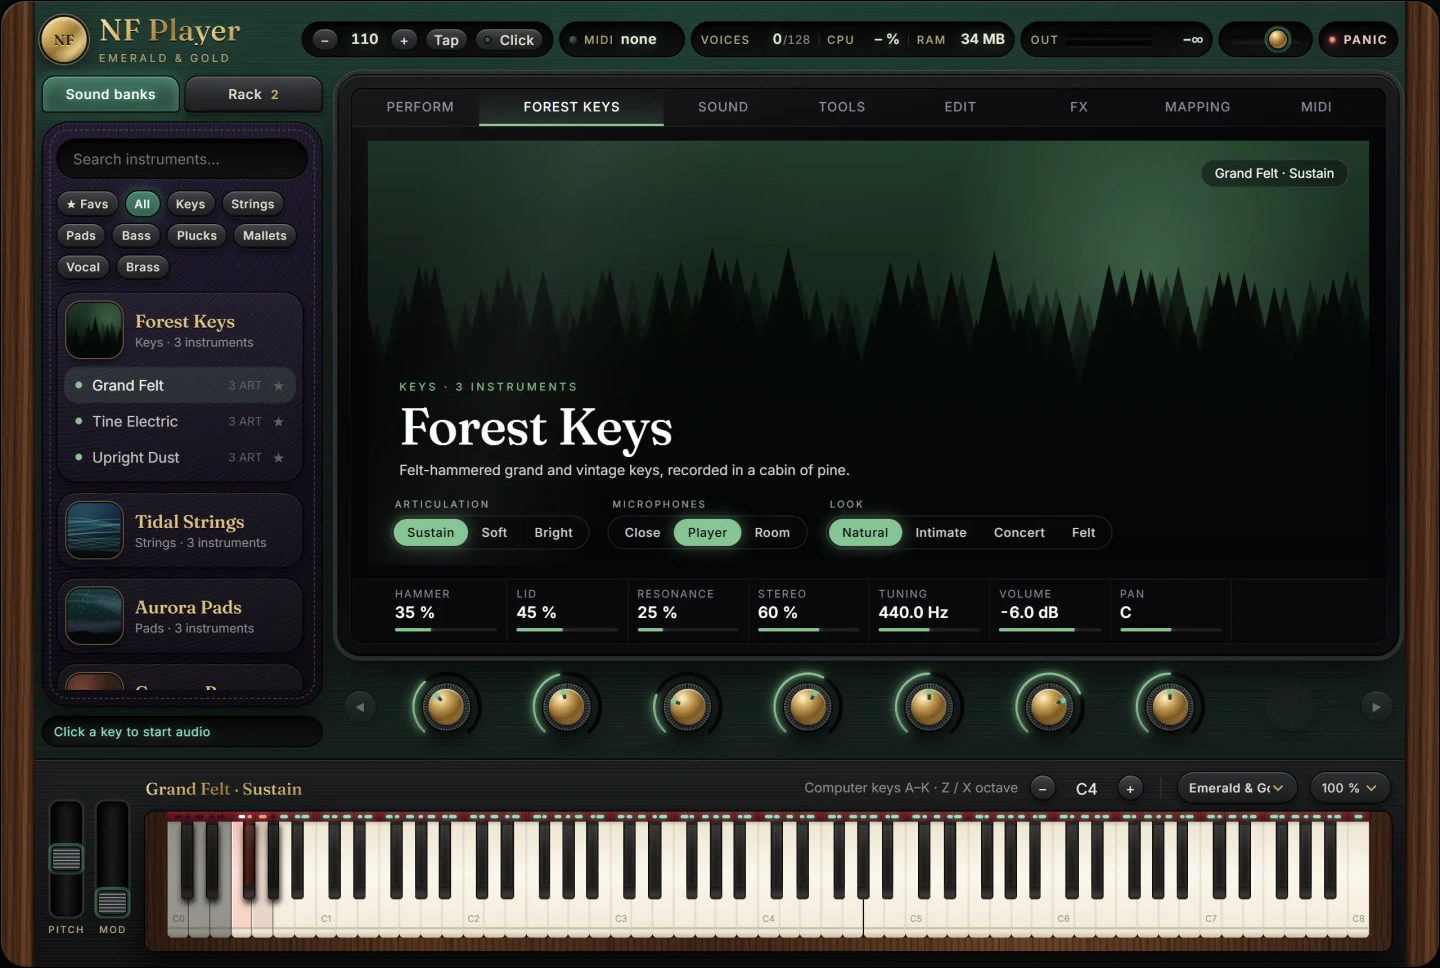Click the master output volume knob
Screen dimensions: 1440x968
pos(1277,40)
